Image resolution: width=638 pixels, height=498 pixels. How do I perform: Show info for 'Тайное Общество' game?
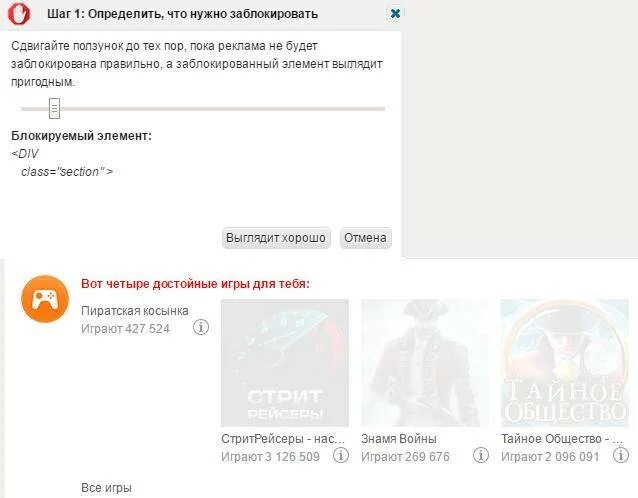click(621, 455)
